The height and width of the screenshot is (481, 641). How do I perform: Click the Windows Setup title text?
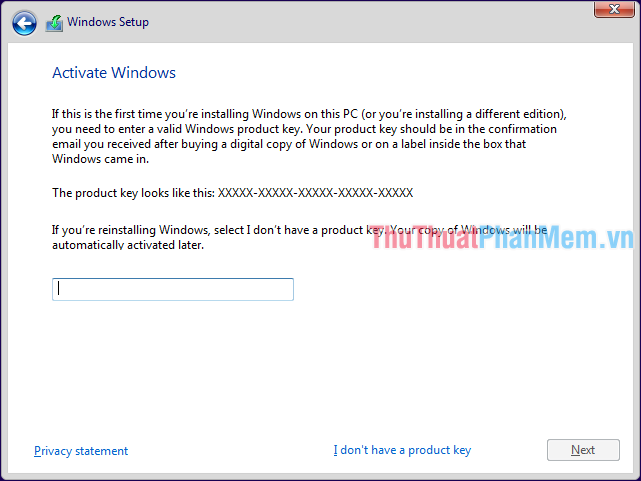(108, 22)
